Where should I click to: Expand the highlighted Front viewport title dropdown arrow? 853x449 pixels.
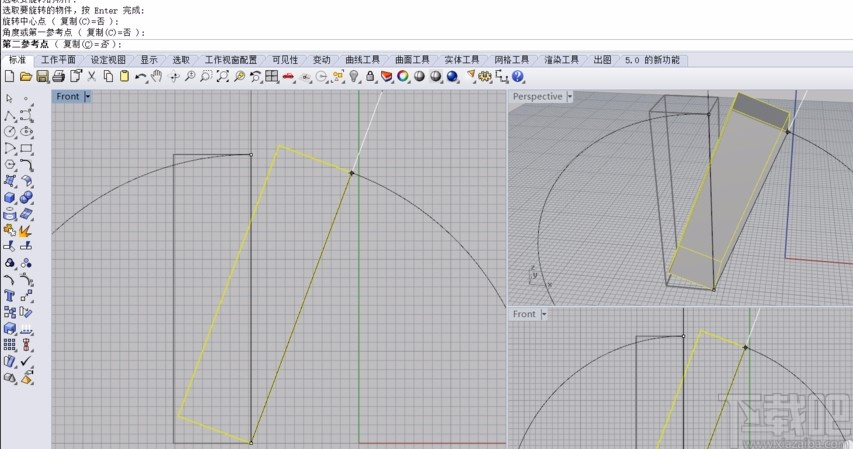click(88, 97)
